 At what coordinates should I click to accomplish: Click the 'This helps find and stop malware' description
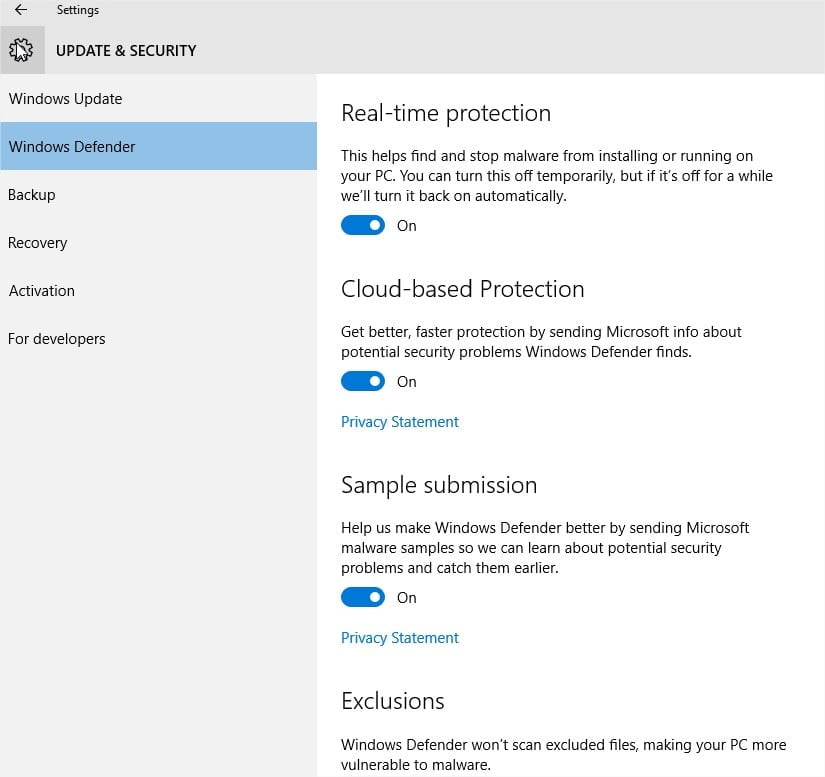(x=557, y=176)
